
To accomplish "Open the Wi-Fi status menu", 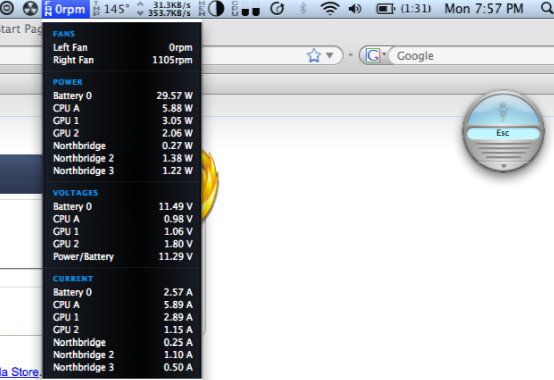I will coord(330,9).
